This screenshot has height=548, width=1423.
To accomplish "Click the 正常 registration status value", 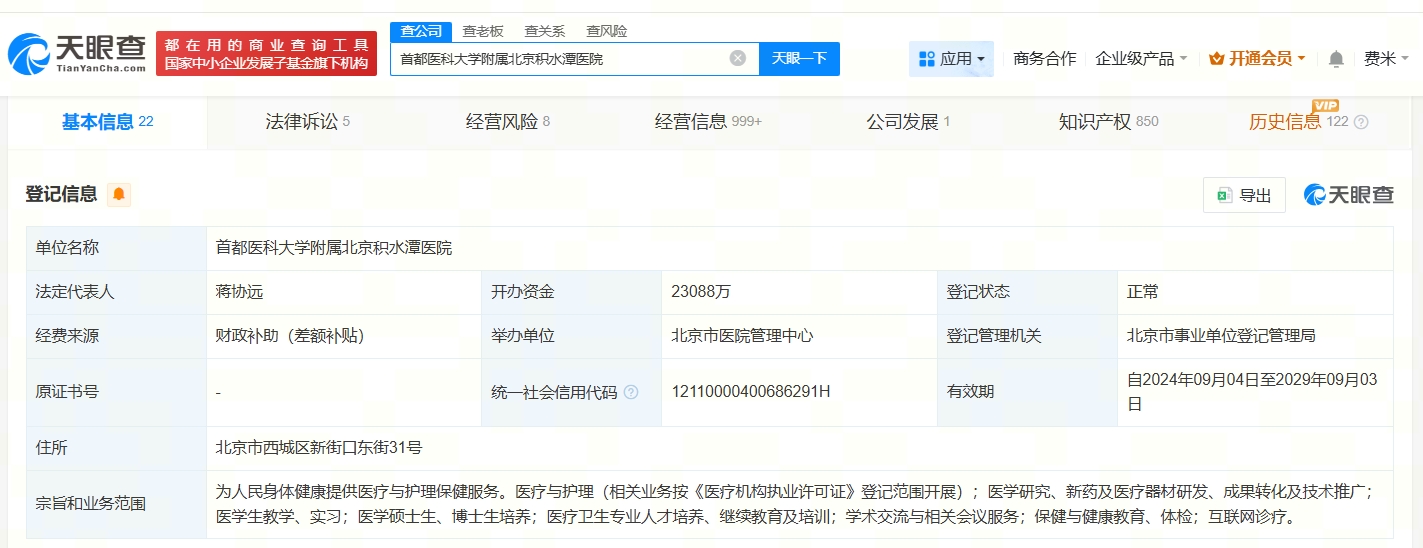I will point(1143,292).
